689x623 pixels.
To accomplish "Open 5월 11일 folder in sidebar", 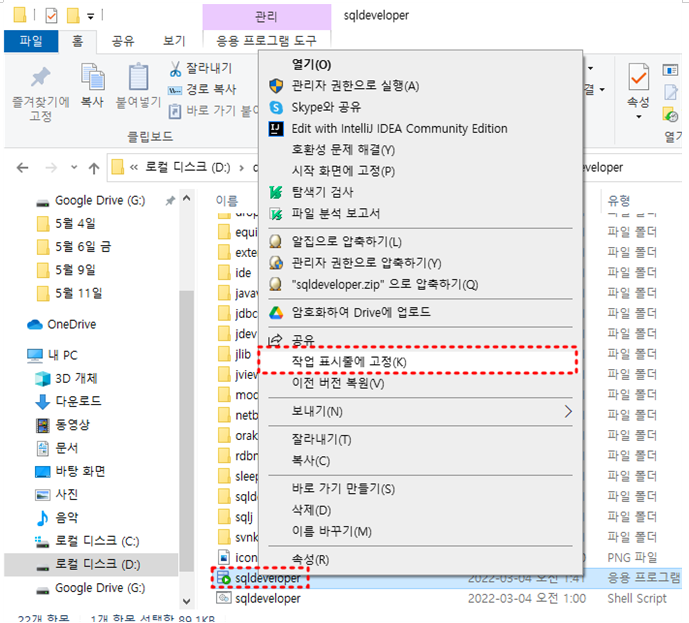I will tap(70, 293).
